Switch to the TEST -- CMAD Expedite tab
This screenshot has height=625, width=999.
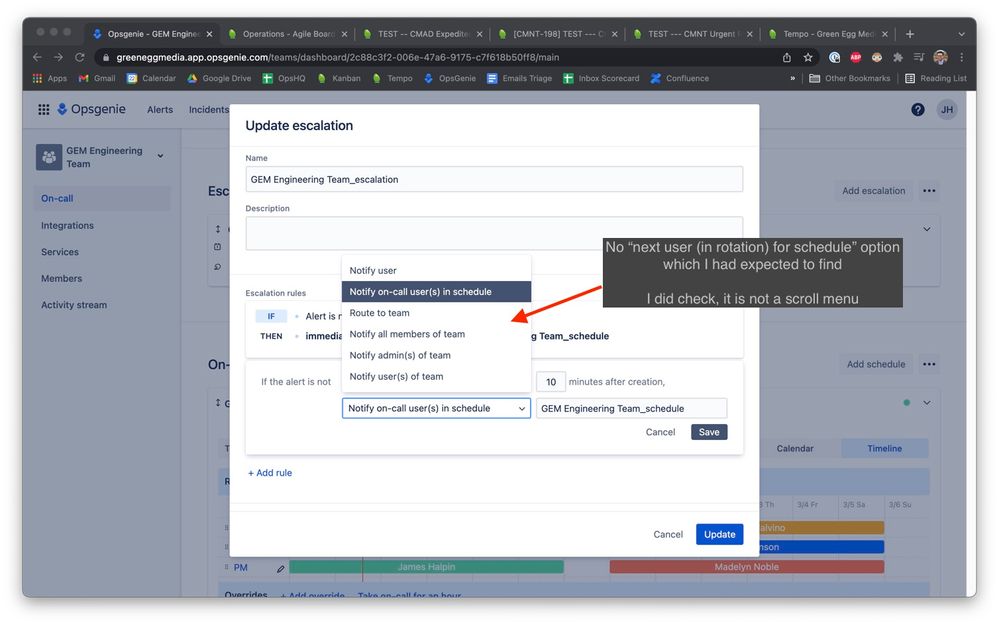(x=423, y=34)
